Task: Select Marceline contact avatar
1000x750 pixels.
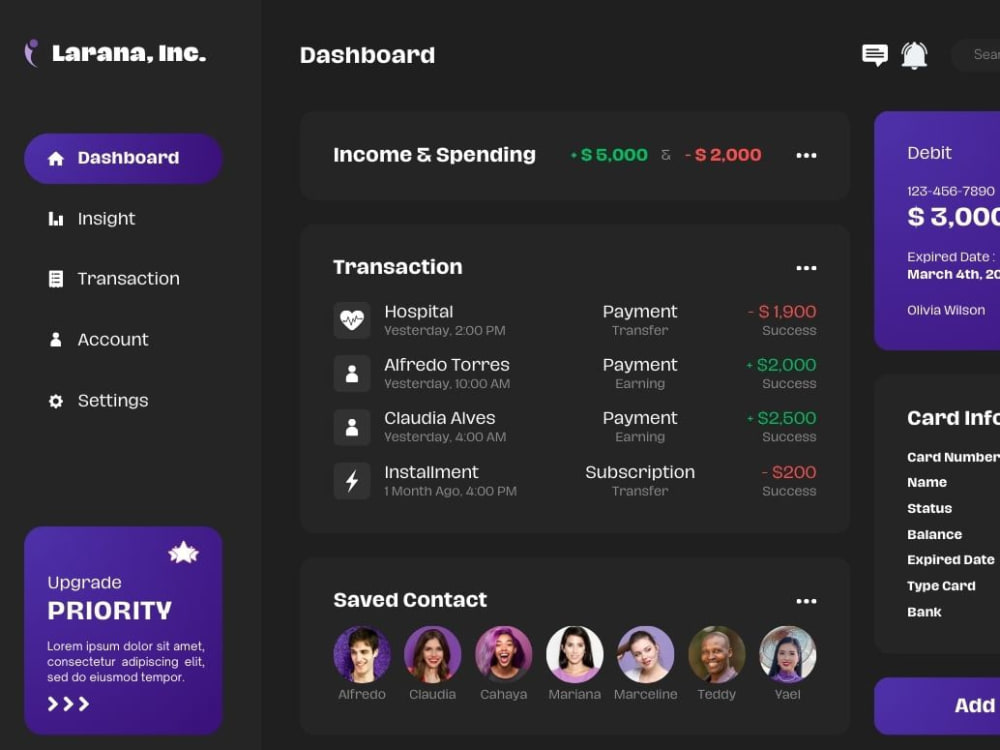Action: tap(645, 654)
